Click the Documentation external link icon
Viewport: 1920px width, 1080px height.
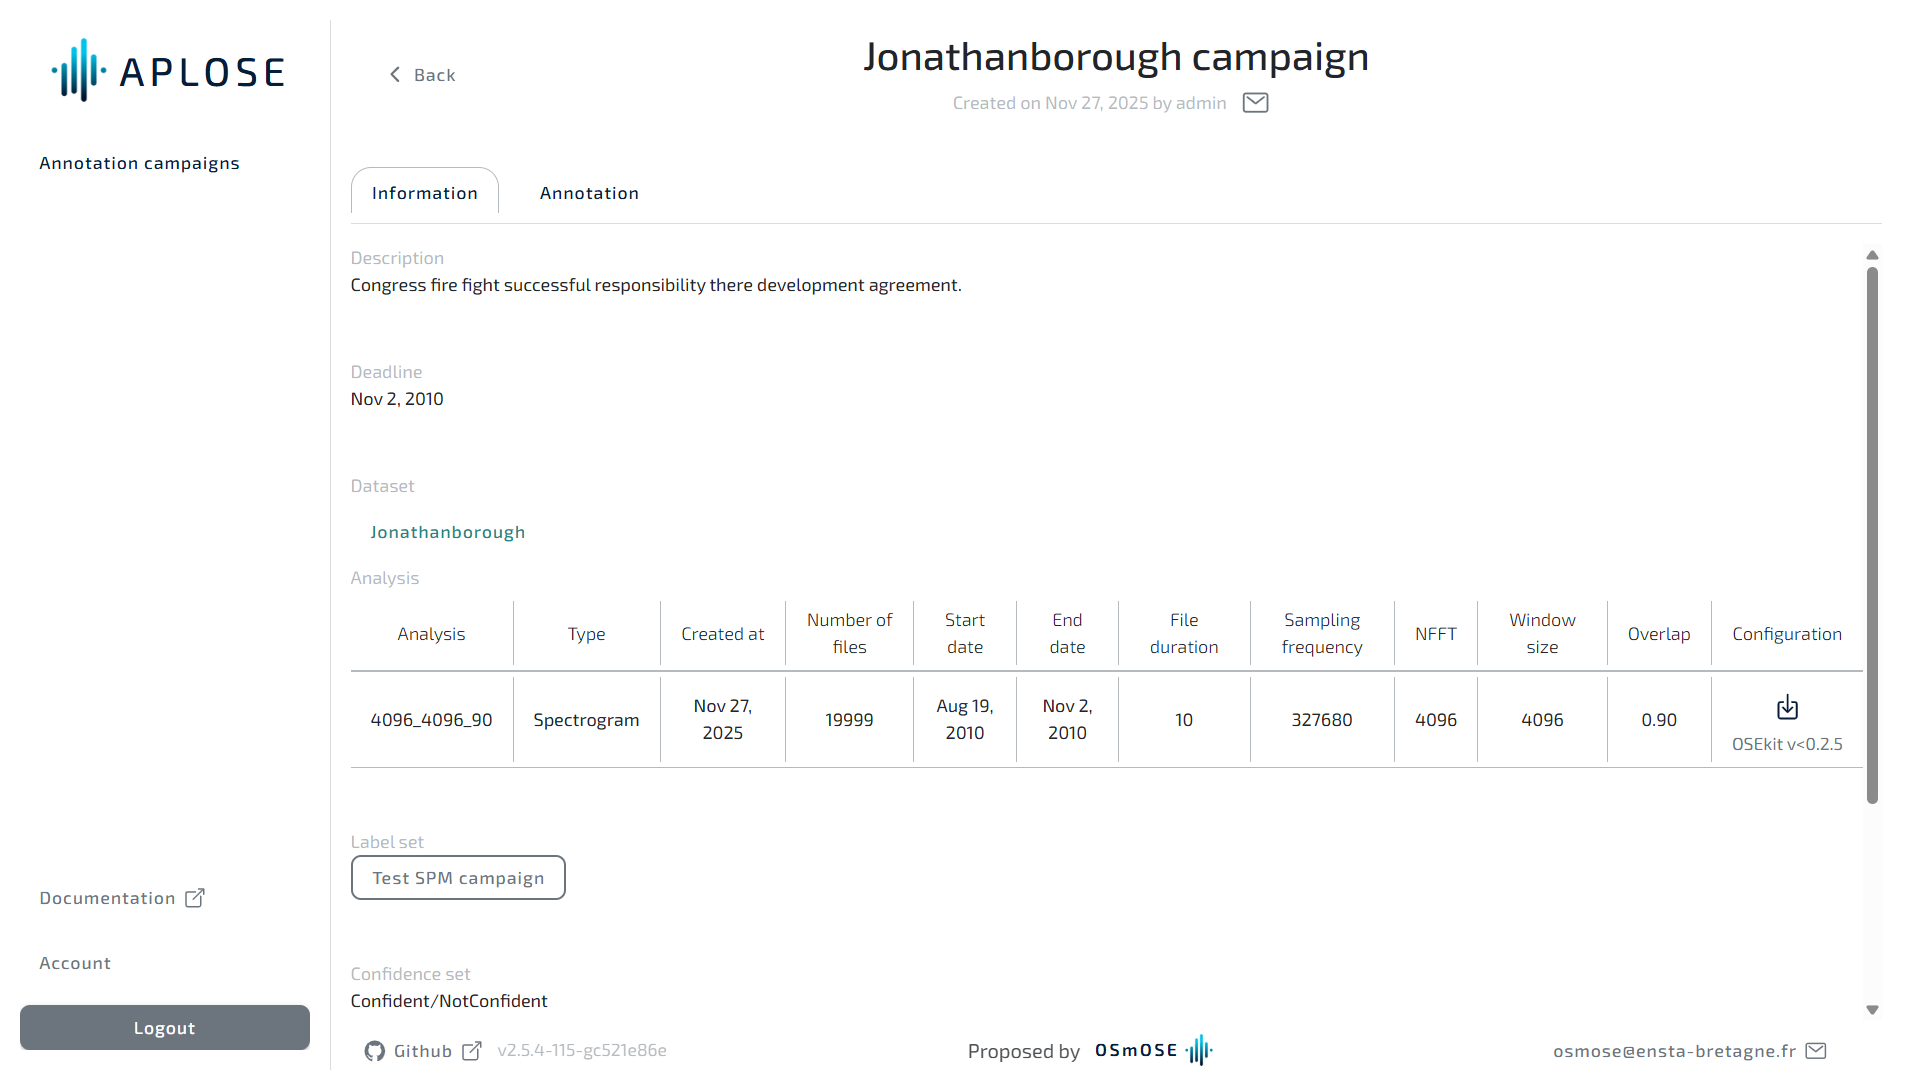tap(195, 898)
